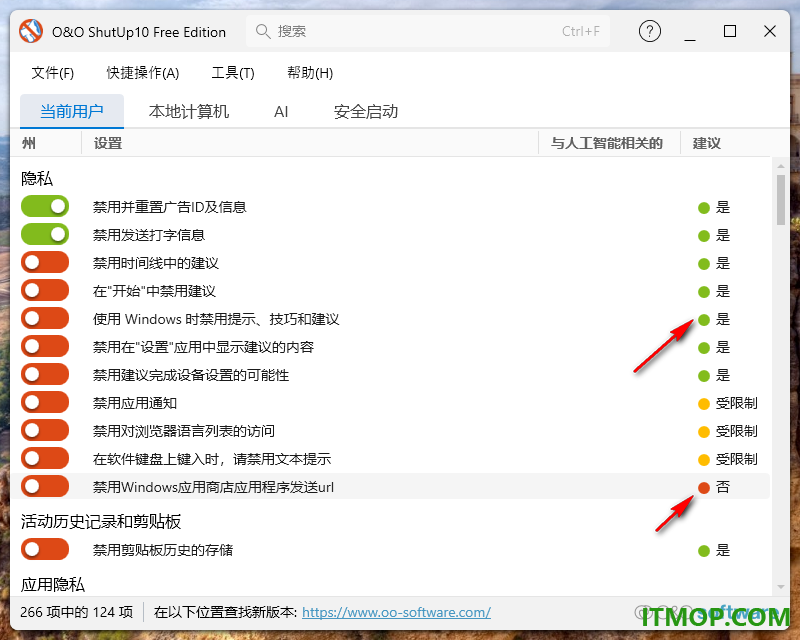The image size is (800, 640).
Task: Click green recommendation dot for 禁用发送打字信息
Action: (x=704, y=236)
